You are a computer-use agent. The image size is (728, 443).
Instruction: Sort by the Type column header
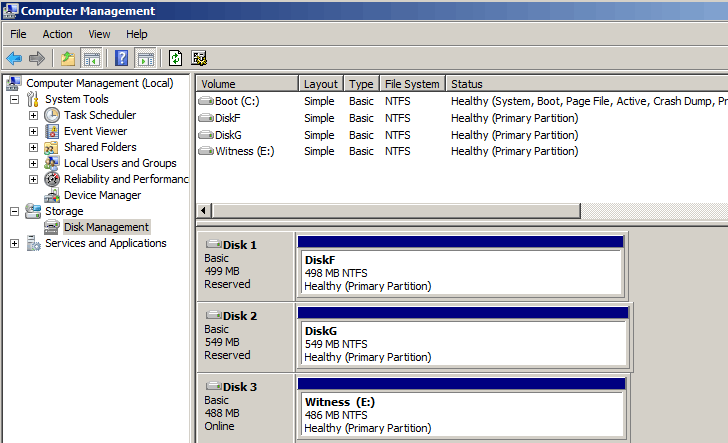tap(362, 84)
